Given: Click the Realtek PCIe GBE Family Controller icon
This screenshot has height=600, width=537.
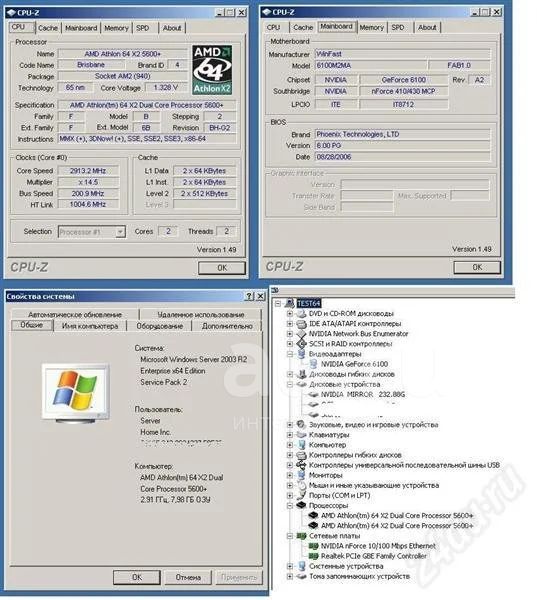Looking at the screenshot, I should [x=313, y=556].
